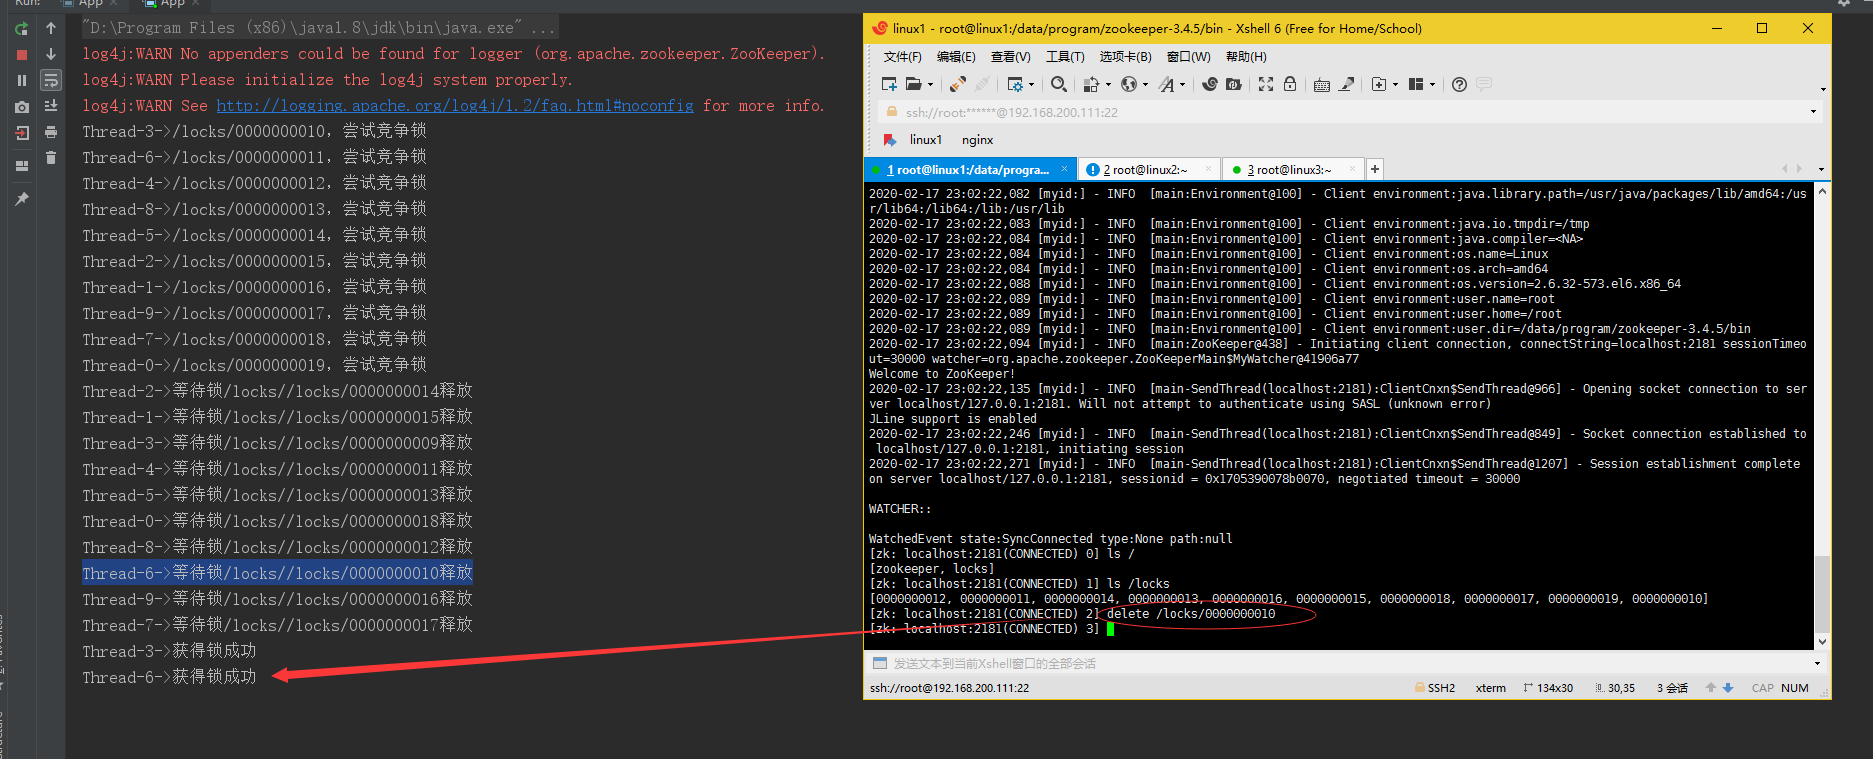
Task: Select the second App run tab
Action: pyautogui.click(x=172, y=3)
